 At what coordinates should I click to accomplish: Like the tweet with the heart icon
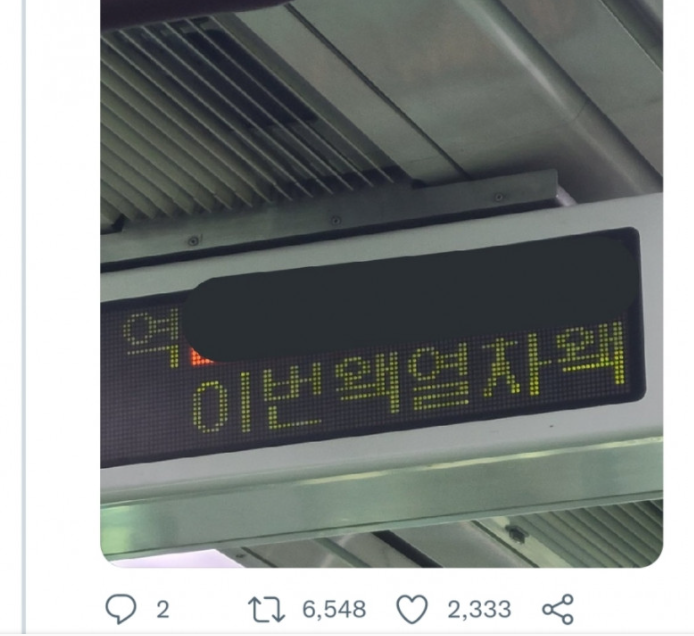(411, 608)
